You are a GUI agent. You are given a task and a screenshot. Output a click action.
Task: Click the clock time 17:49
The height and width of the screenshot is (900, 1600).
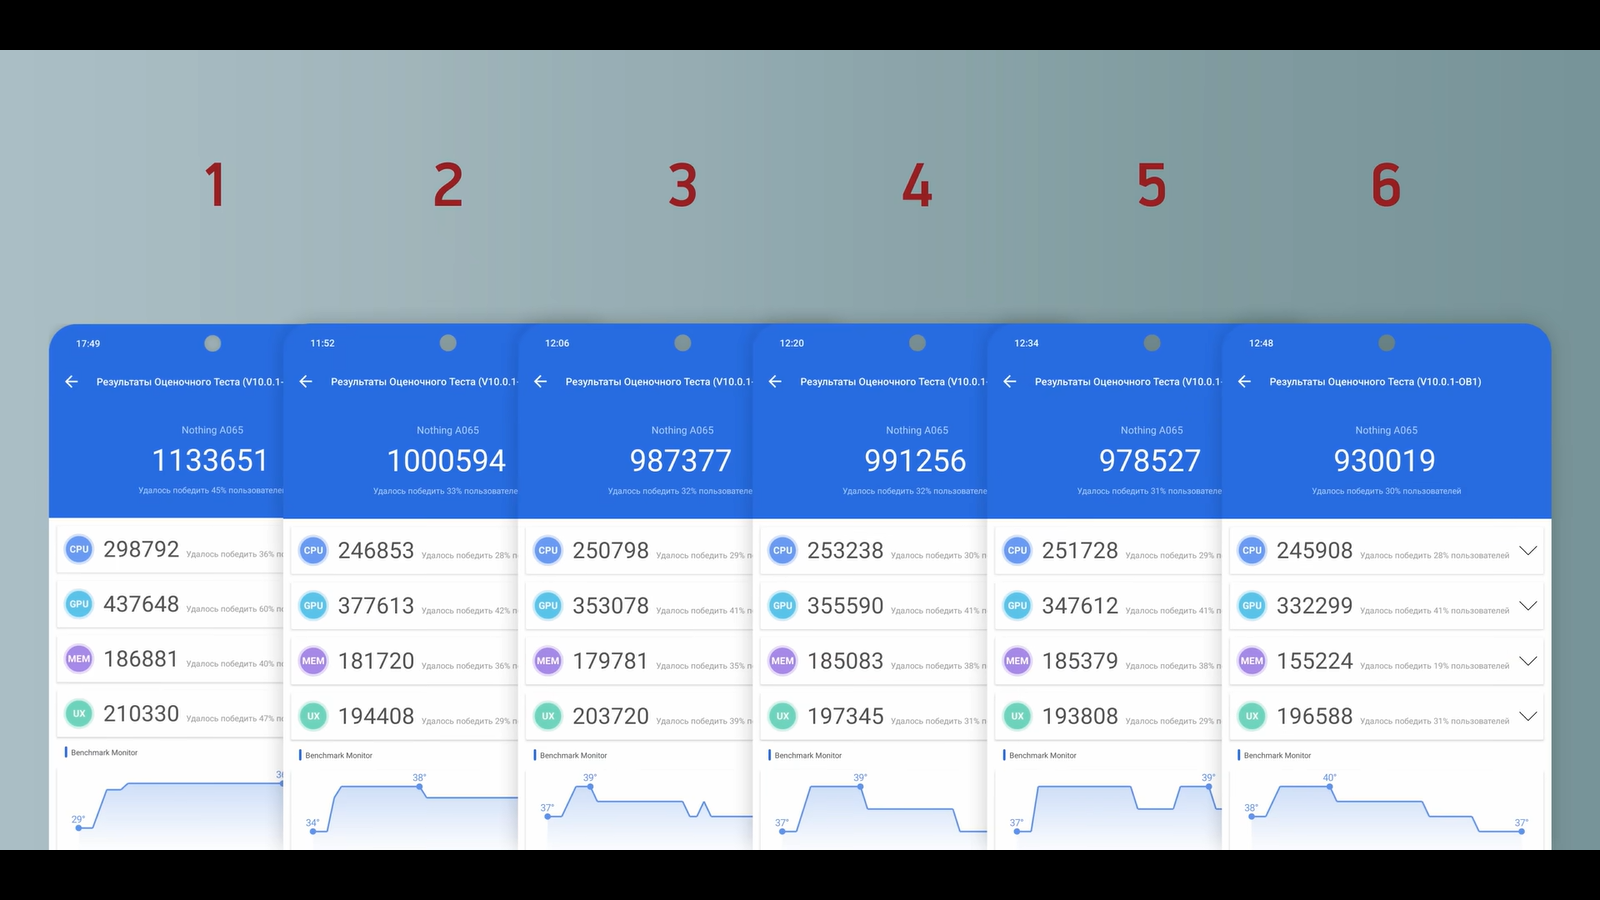(x=88, y=343)
